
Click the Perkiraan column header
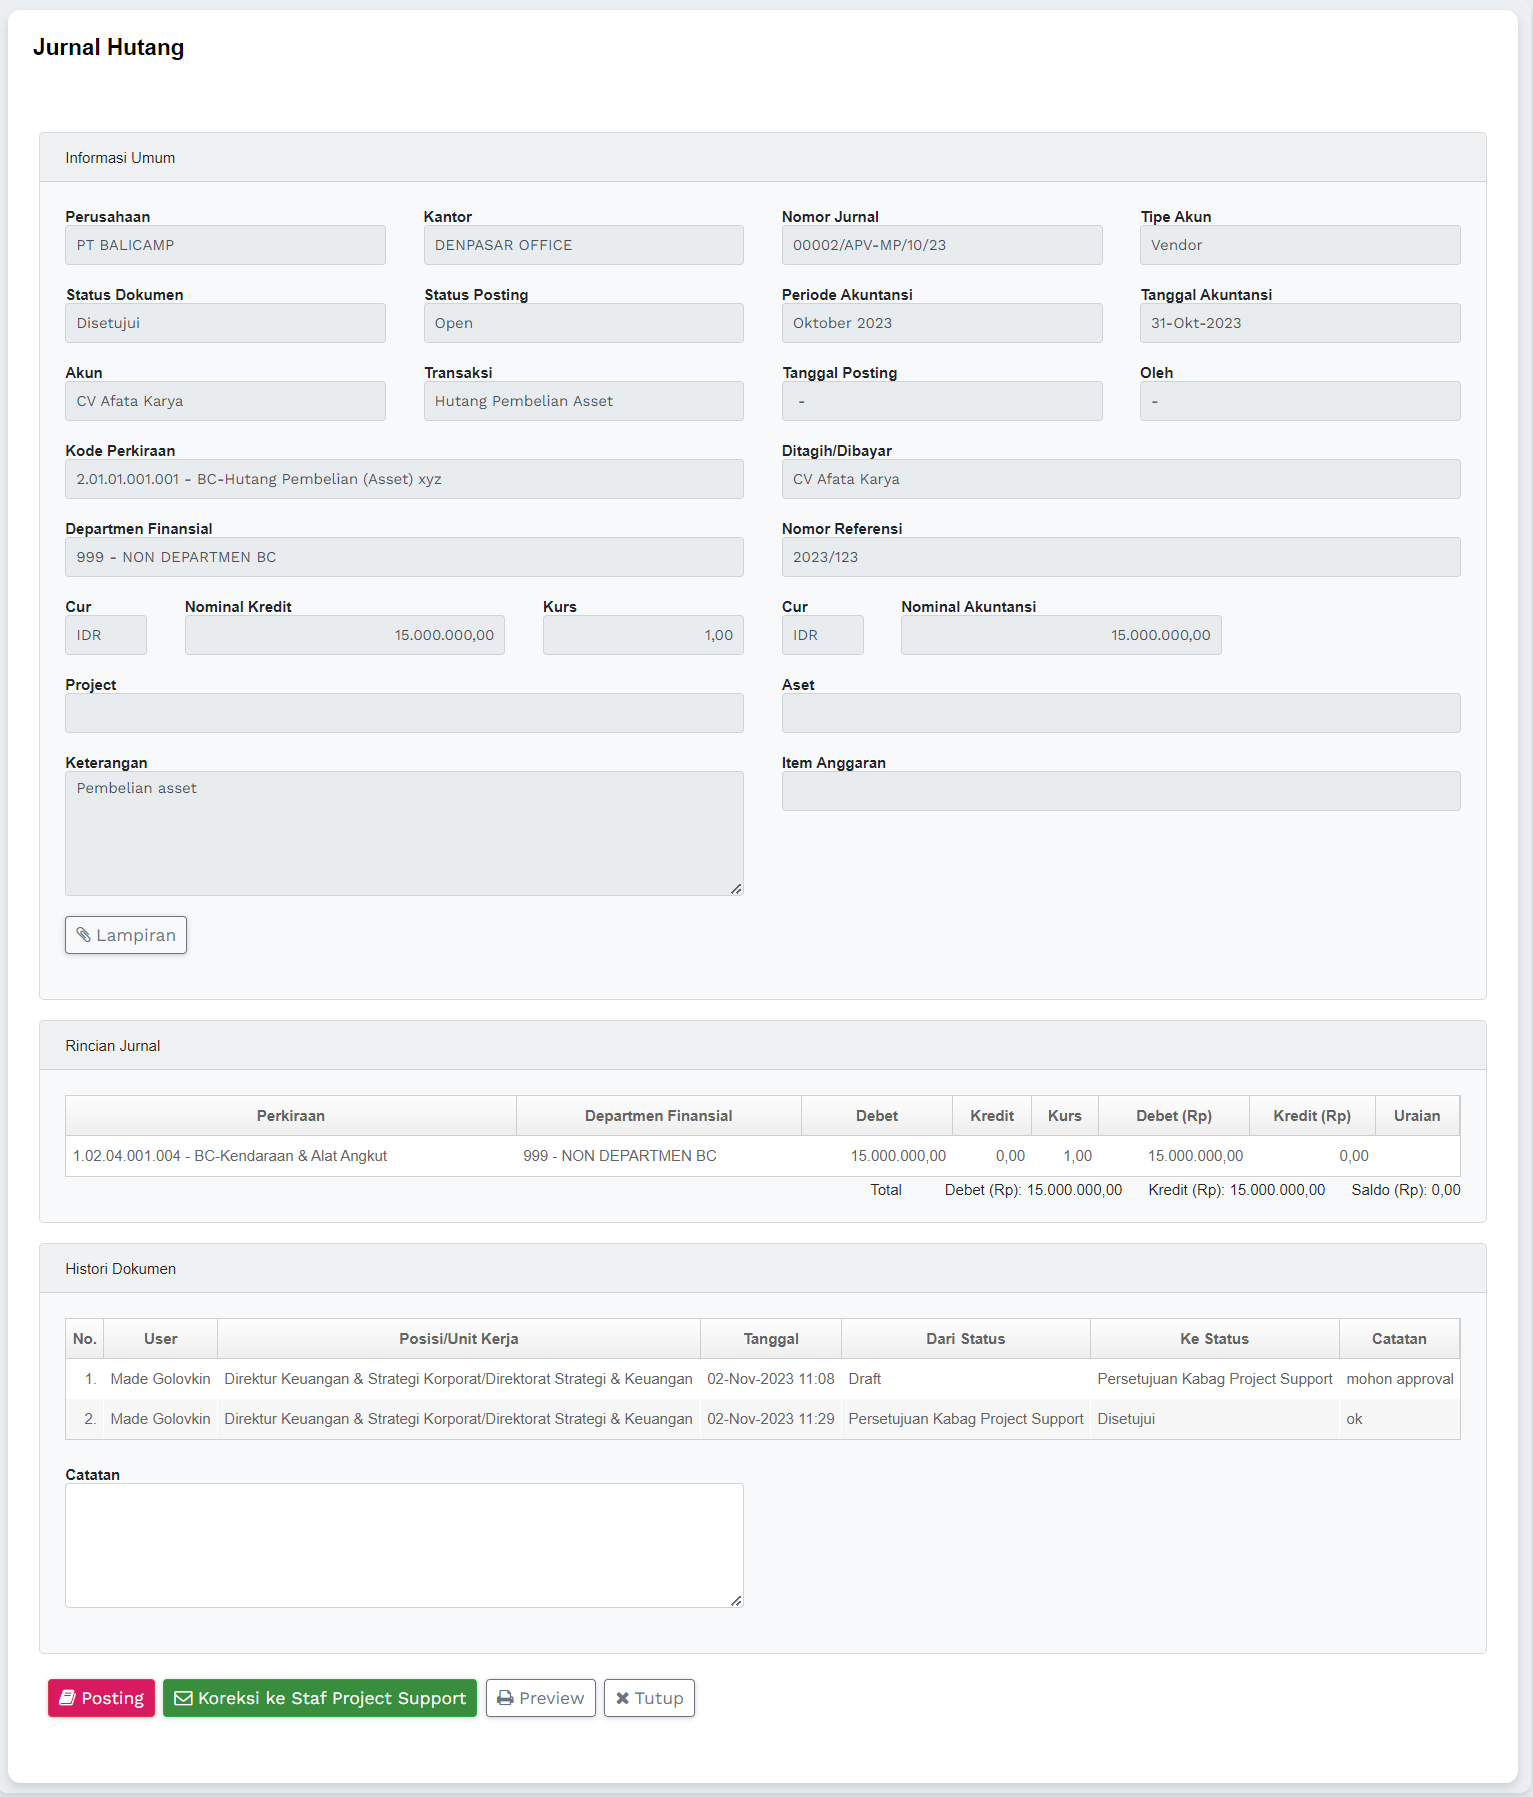tap(290, 1116)
